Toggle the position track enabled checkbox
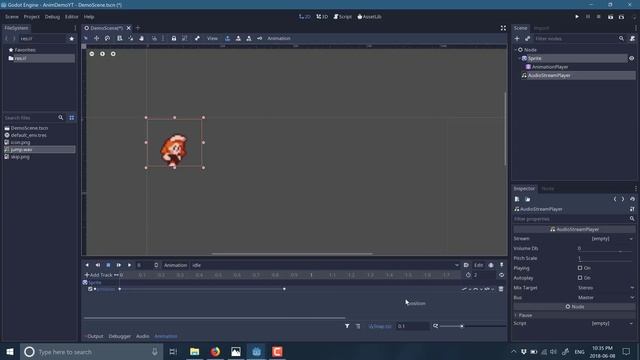Screen dimensions: 640x360 point(90,289)
